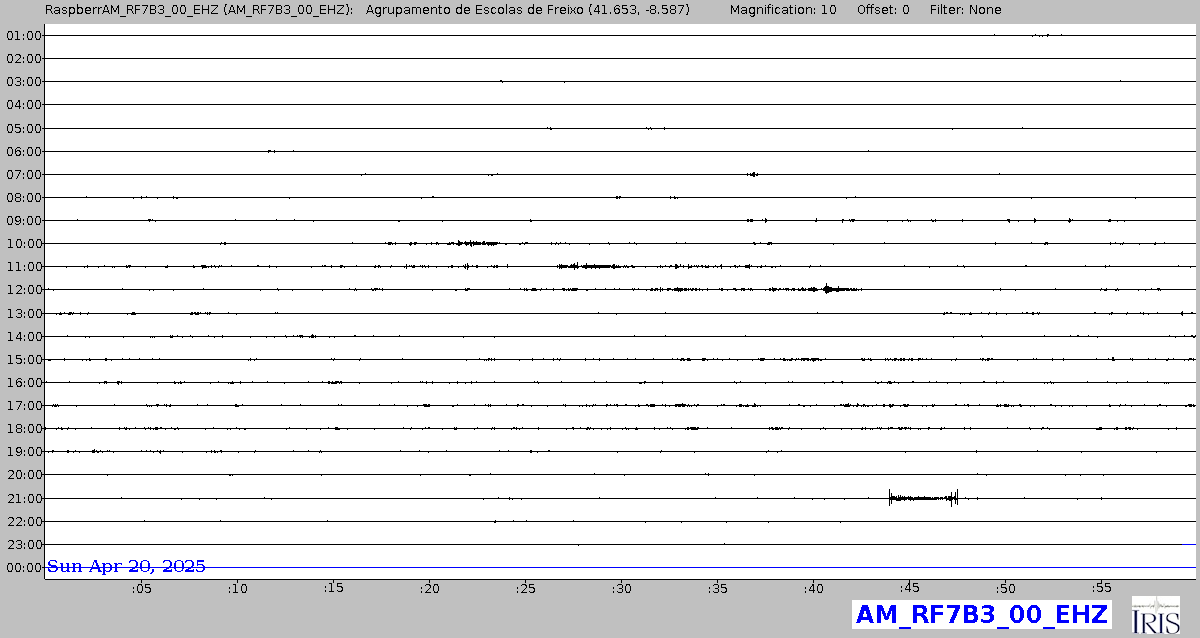Select the 'Filter: None' header text
1200x638 pixels.
966,9
